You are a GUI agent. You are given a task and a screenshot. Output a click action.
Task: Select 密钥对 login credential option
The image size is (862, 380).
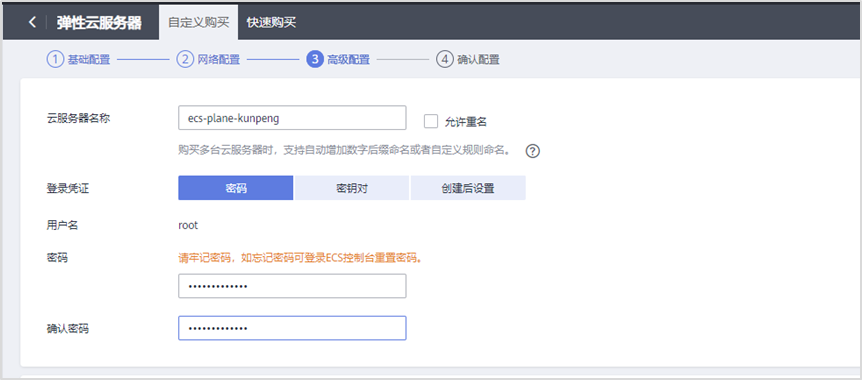(351, 188)
